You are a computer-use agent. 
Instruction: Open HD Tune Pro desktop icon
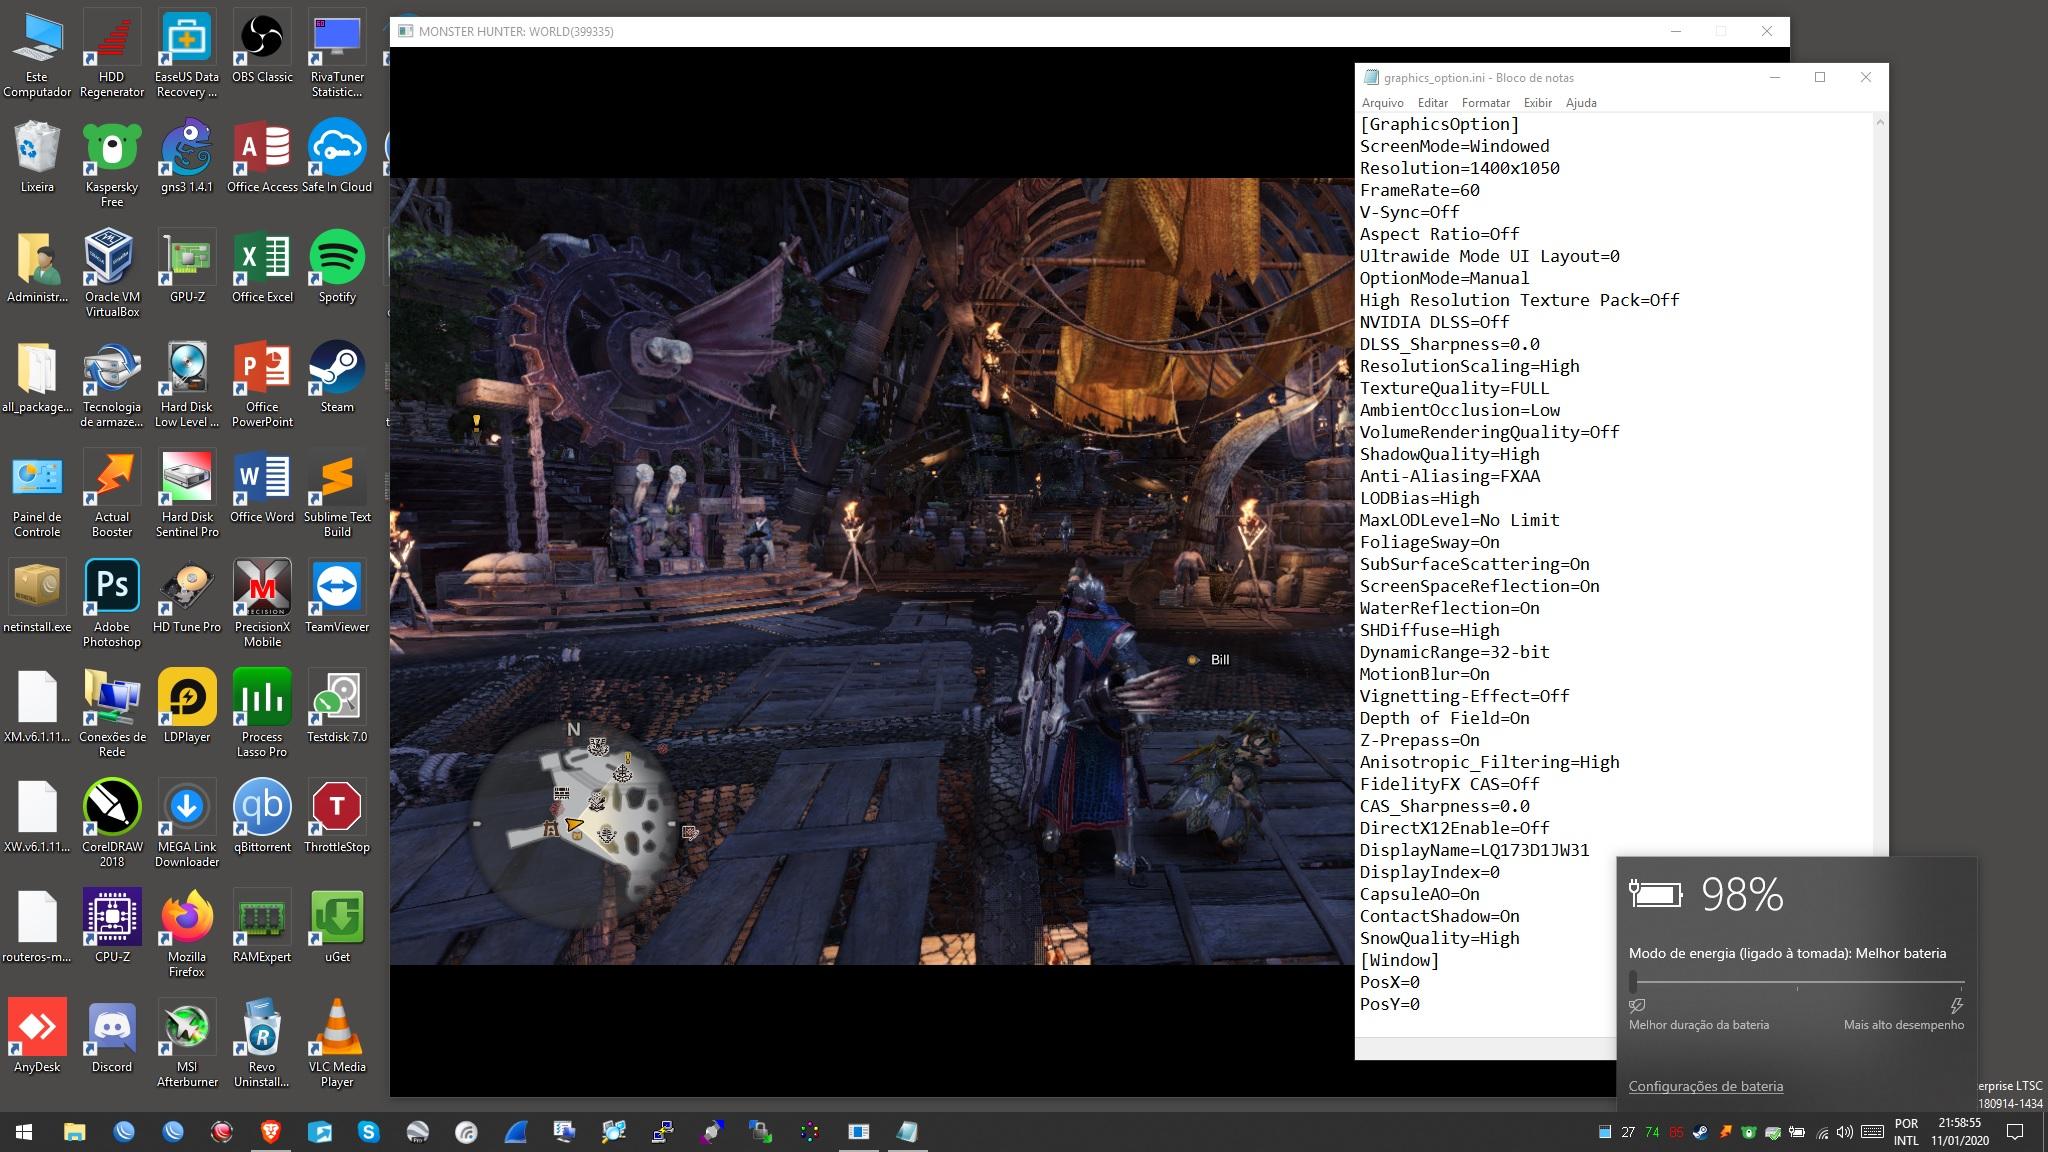(x=187, y=597)
